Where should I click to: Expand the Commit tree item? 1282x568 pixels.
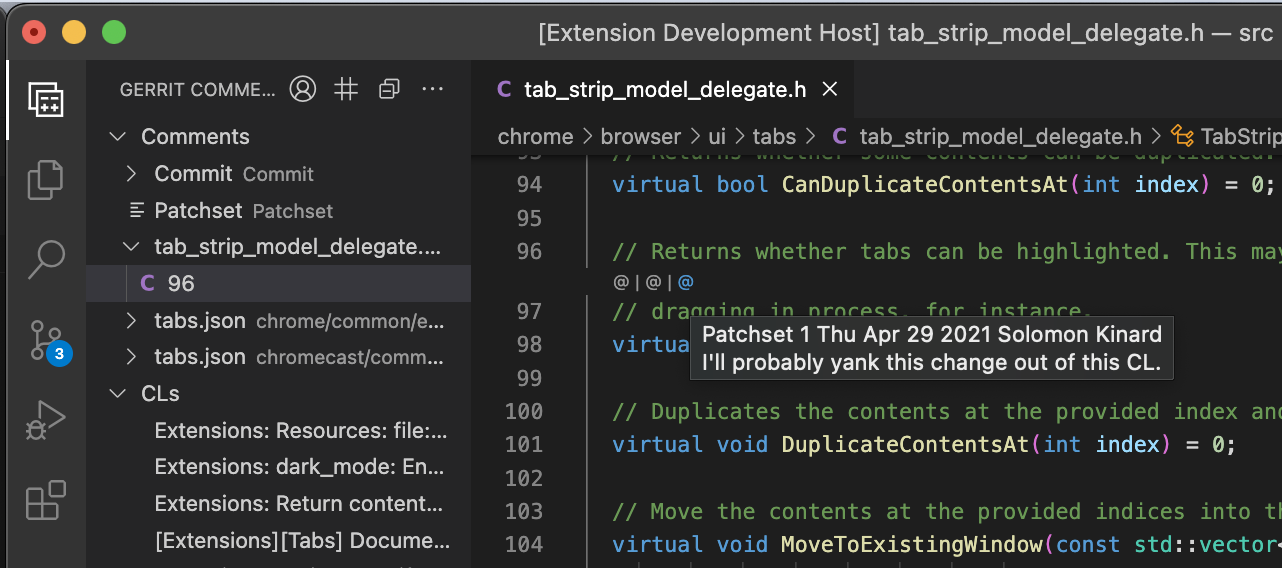tap(132, 174)
